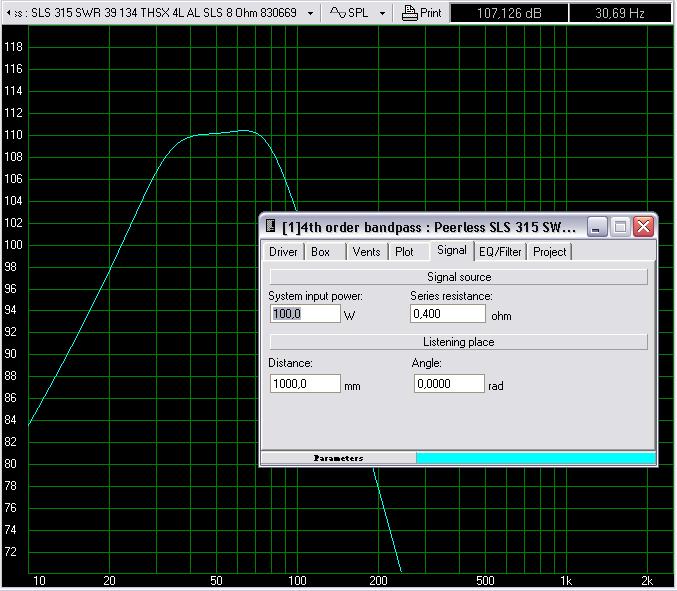Click the dialog icon in the title bar

click(x=271, y=225)
